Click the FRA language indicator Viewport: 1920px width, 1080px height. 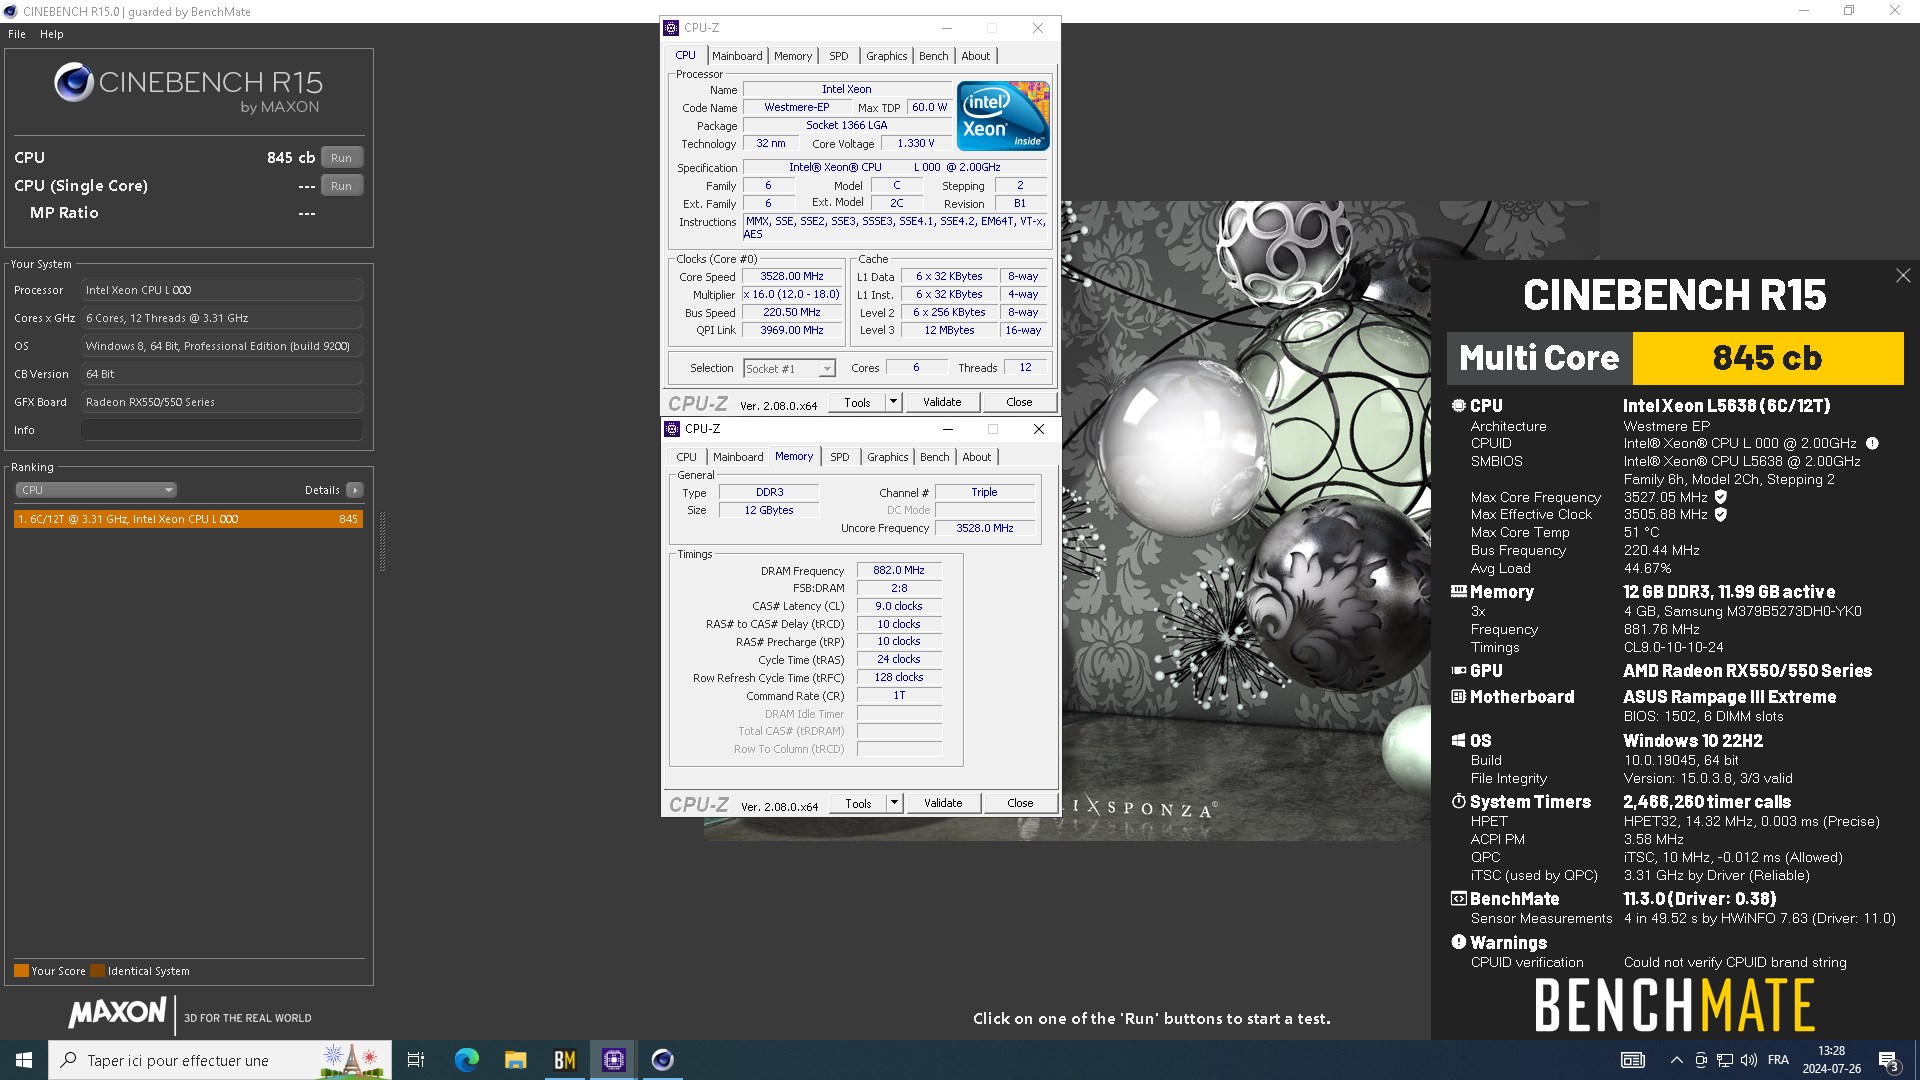pyautogui.click(x=1778, y=1060)
